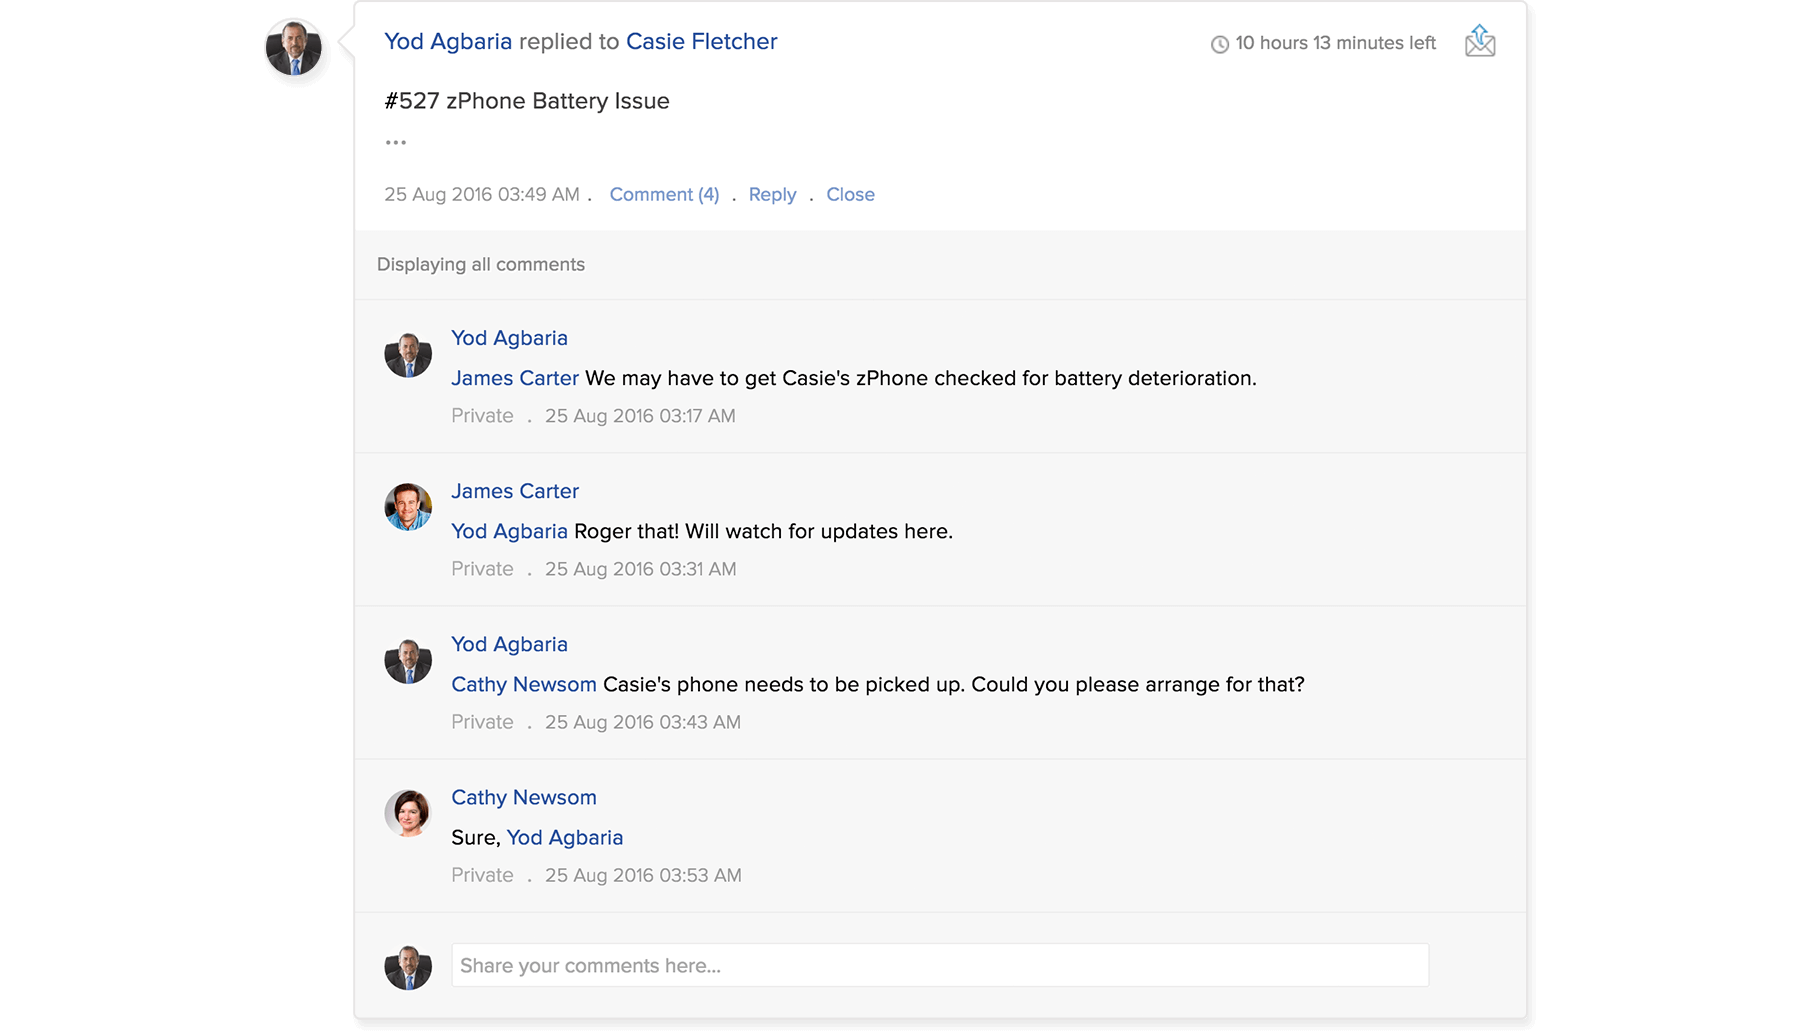1800x1033 pixels.
Task: Click the 10 hours 13 minutes left label
Action: click(x=1335, y=43)
